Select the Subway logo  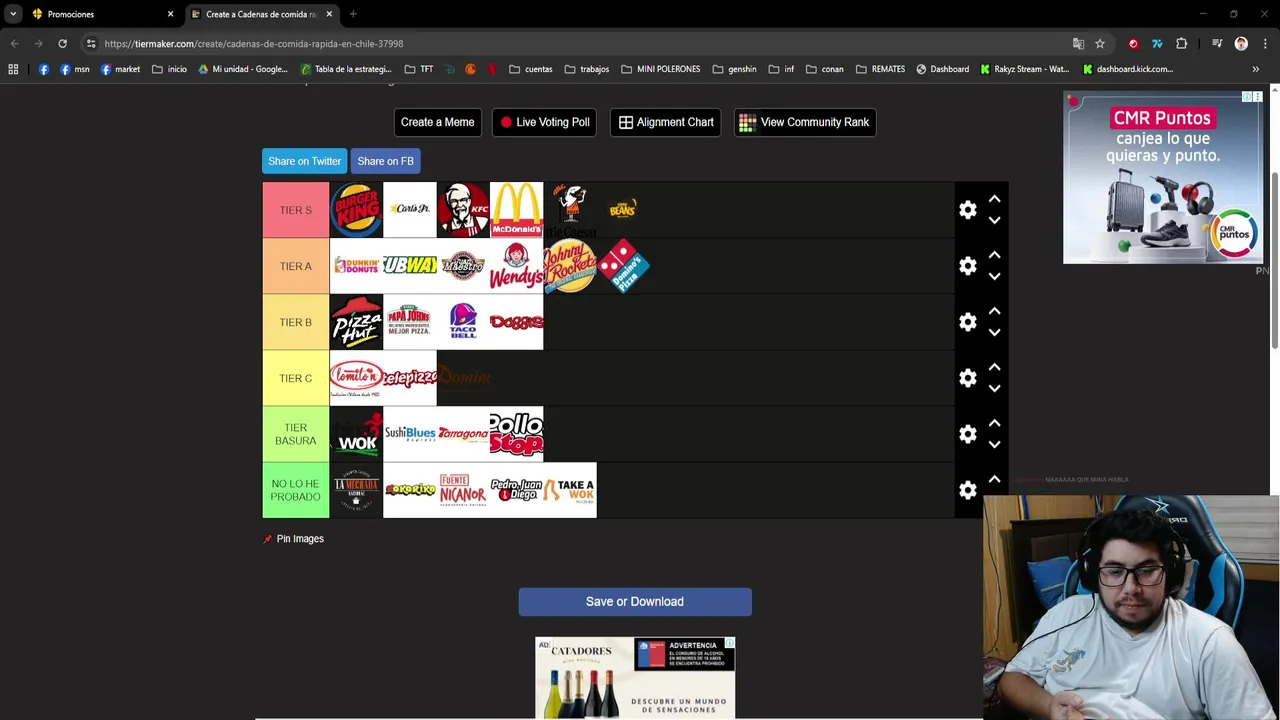[x=410, y=266]
